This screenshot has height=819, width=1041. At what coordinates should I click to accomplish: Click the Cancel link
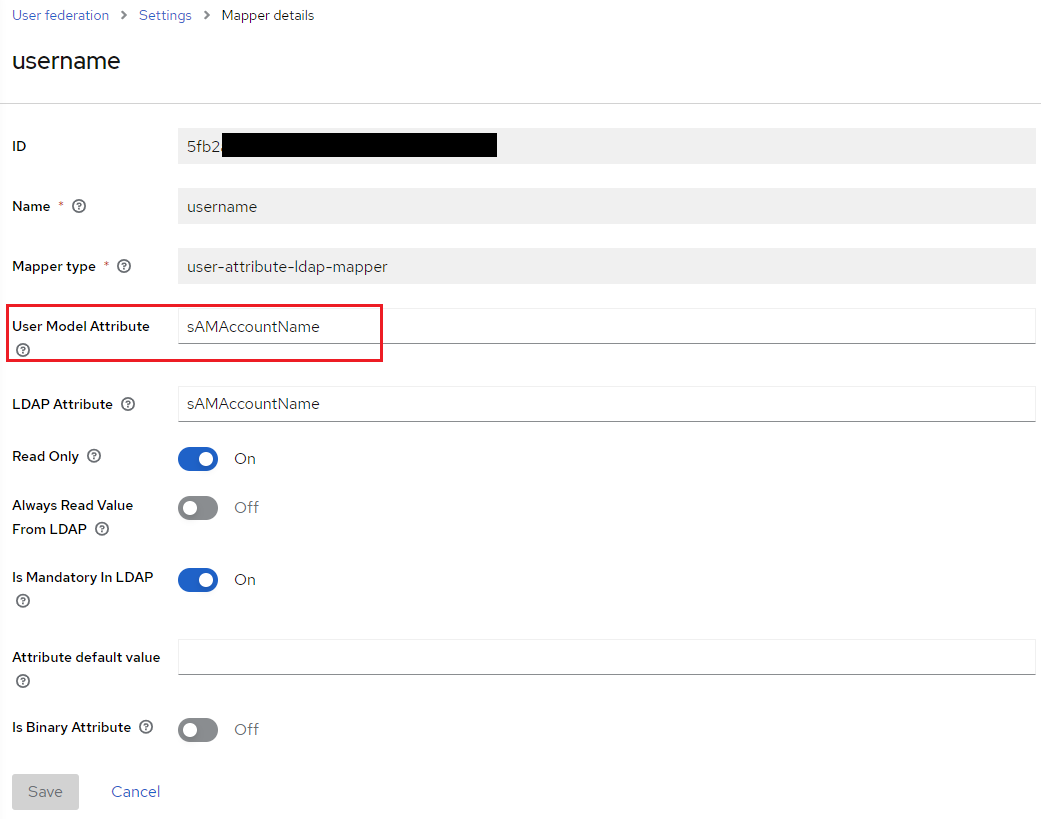tap(135, 791)
